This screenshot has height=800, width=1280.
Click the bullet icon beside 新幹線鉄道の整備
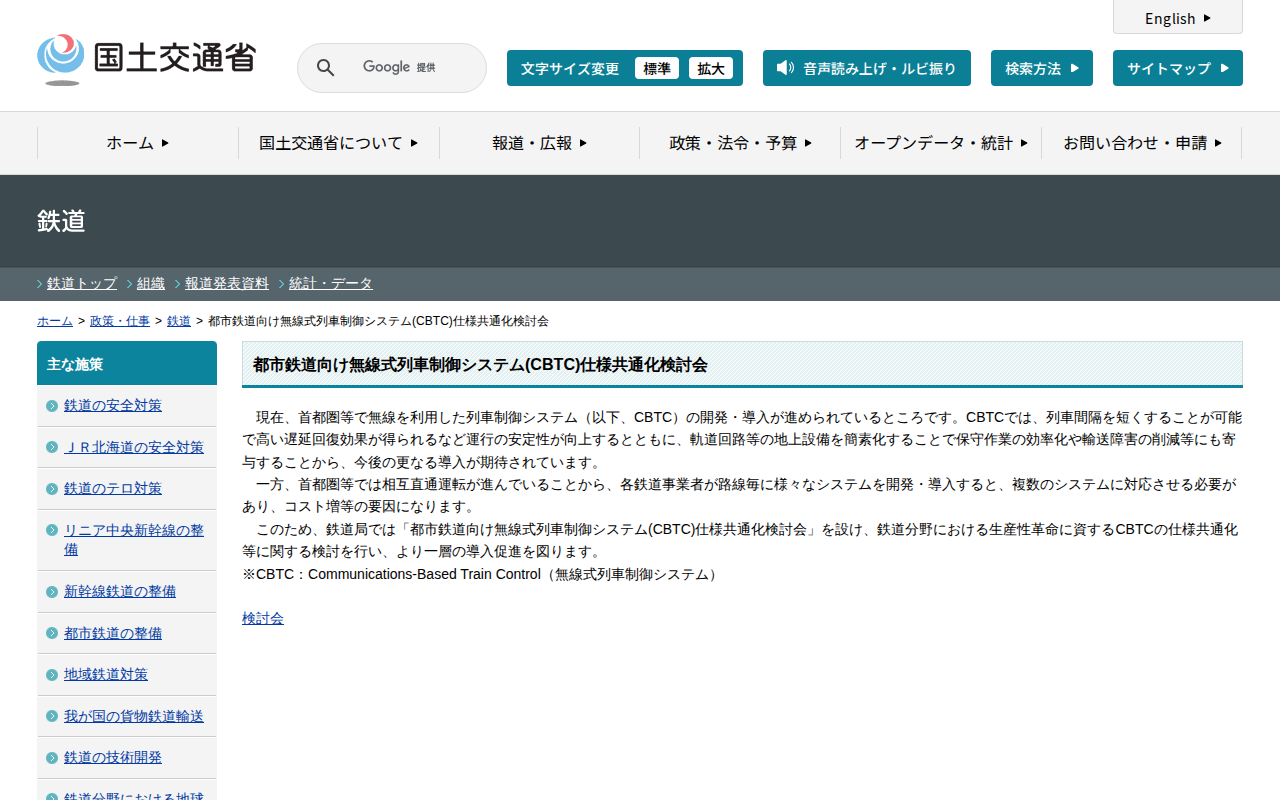tap(52, 592)
